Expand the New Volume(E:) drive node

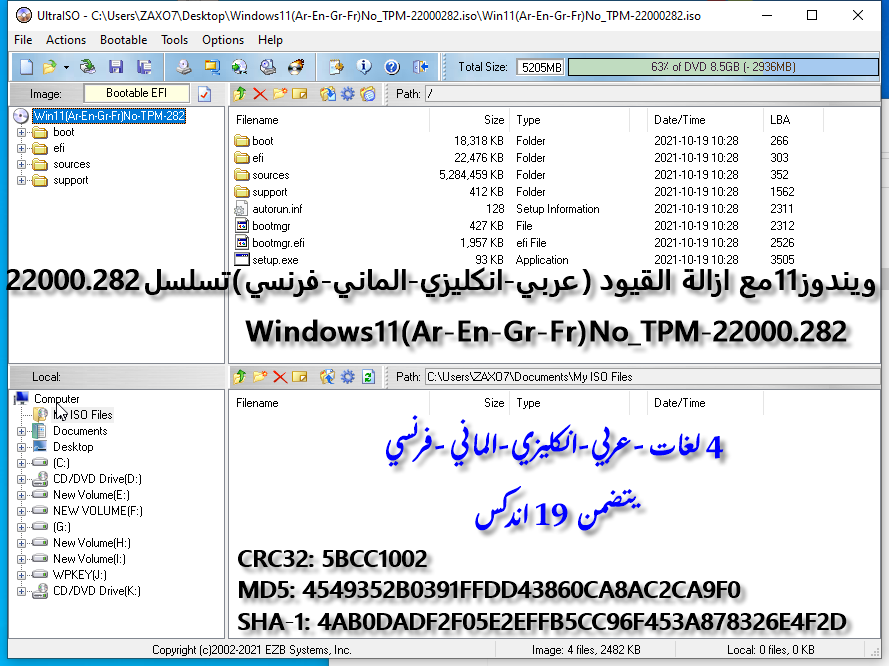pos(22,495)
